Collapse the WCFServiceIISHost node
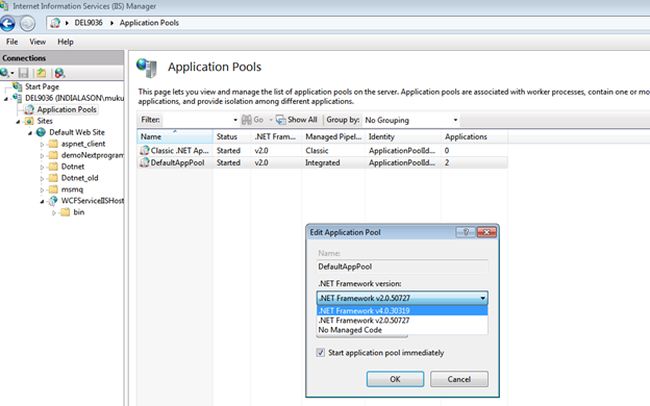This screenshot has height=406, width=650. pos(42,202)
